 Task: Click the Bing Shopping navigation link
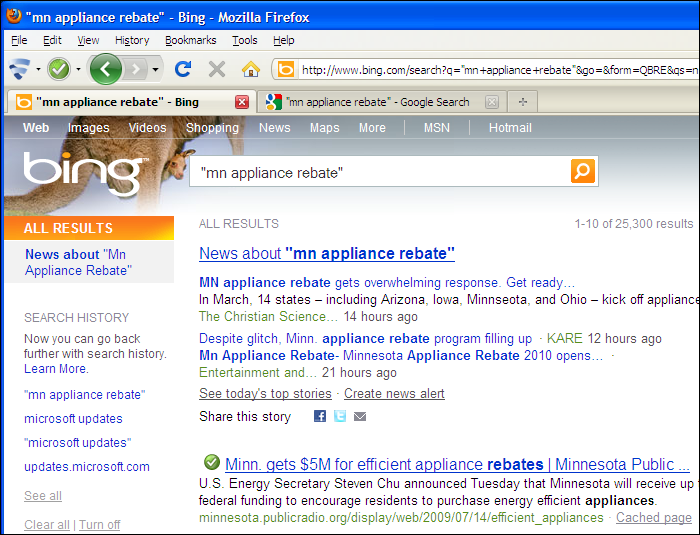[x=212, y=128]
